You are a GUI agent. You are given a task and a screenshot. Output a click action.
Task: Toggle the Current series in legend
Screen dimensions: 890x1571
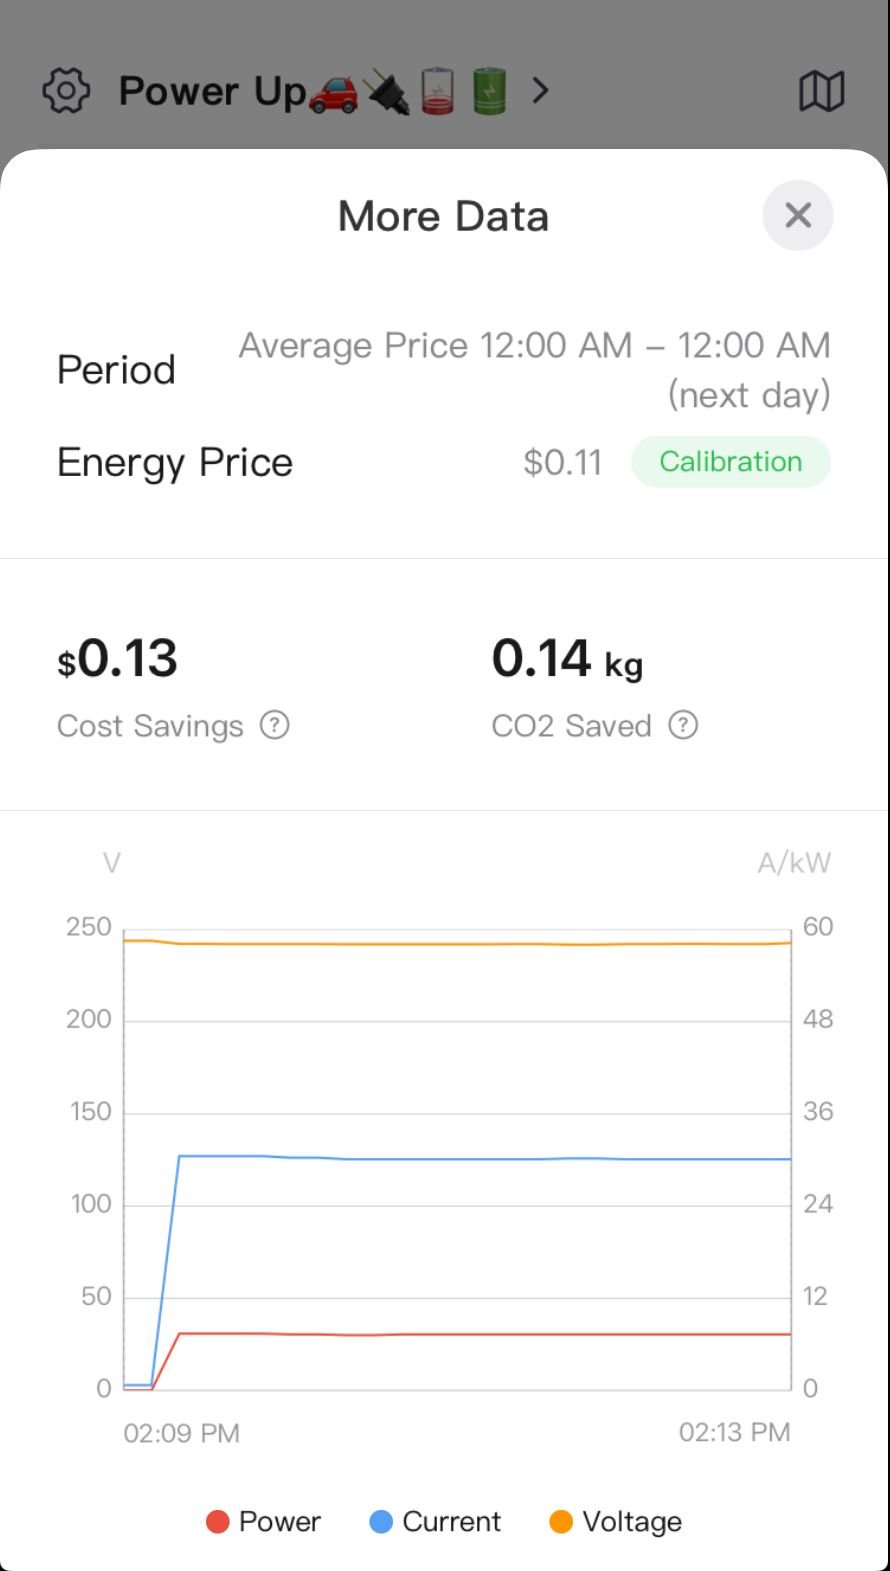435,1521
